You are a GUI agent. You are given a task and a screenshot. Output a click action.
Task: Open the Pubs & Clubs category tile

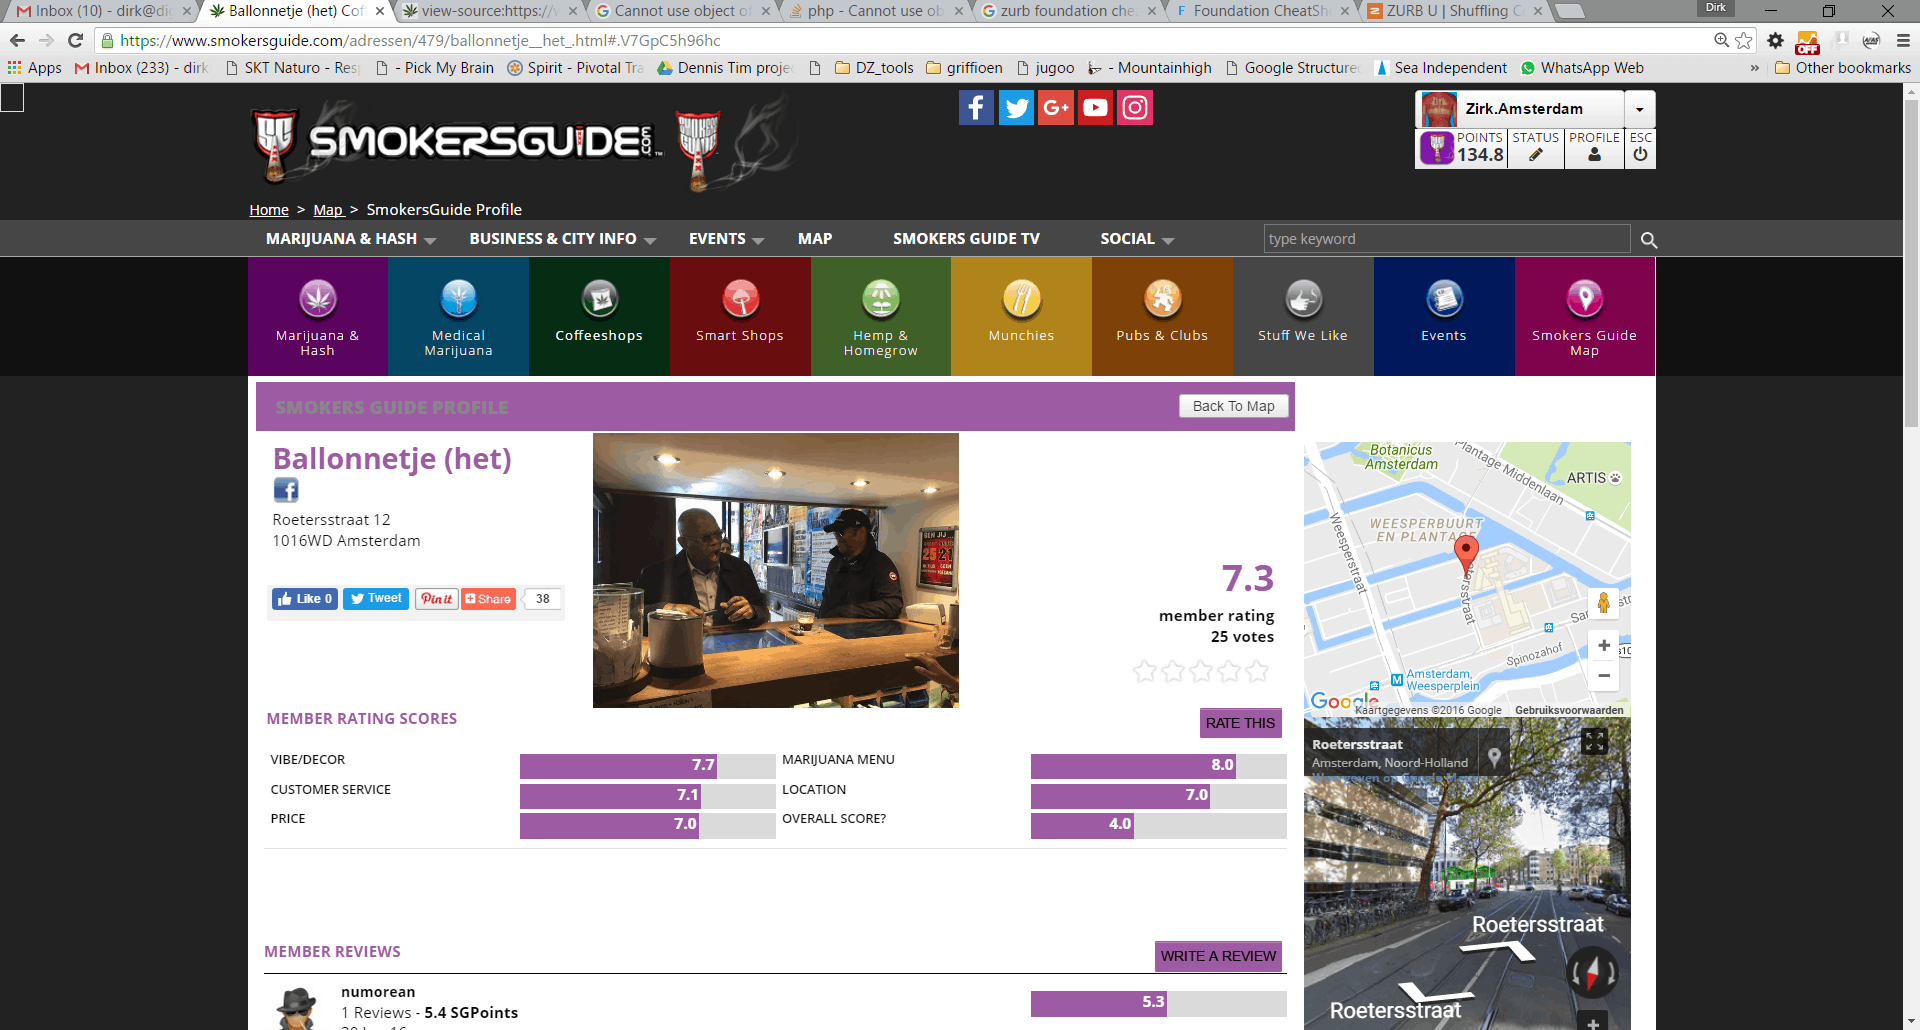(x=1162, y=317)
